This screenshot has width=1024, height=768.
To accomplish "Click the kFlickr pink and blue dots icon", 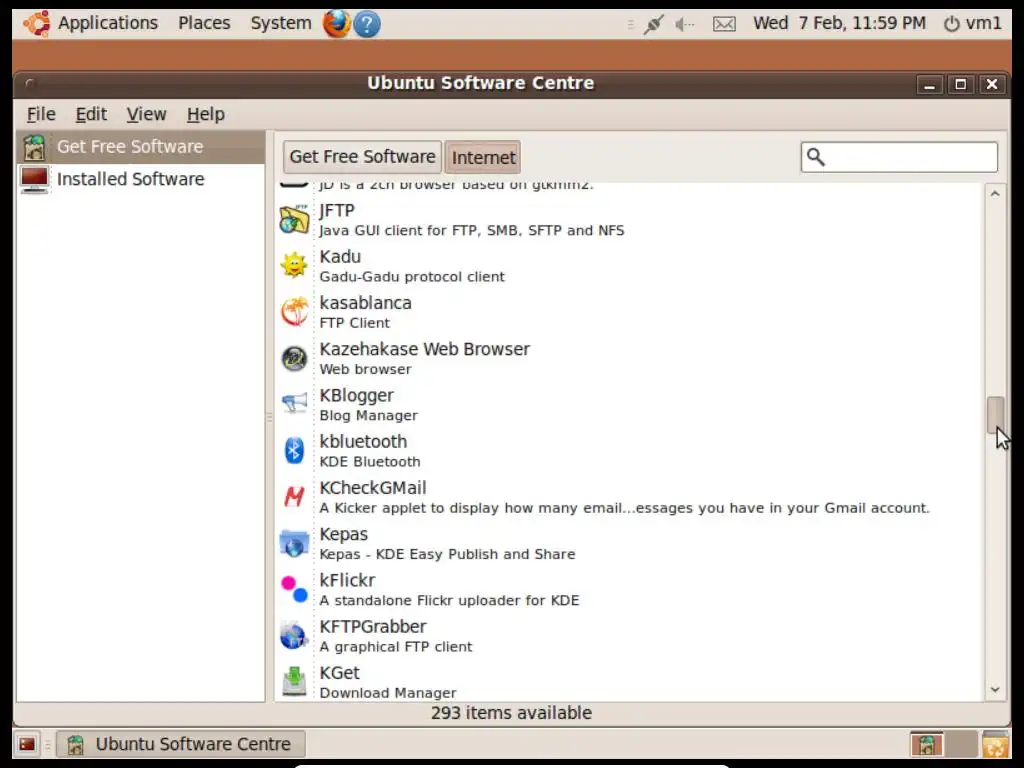I will click(x=294, y=589).
